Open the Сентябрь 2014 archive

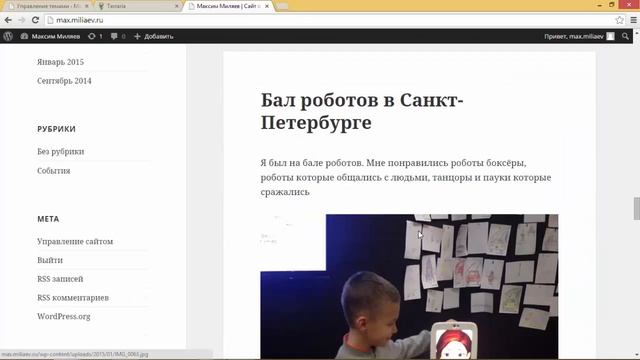64,81
